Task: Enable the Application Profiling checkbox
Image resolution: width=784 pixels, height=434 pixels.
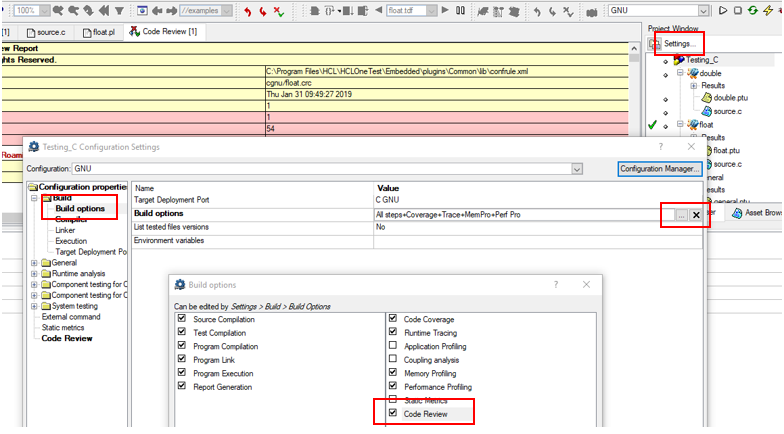Action: click(x=393, y=345)
